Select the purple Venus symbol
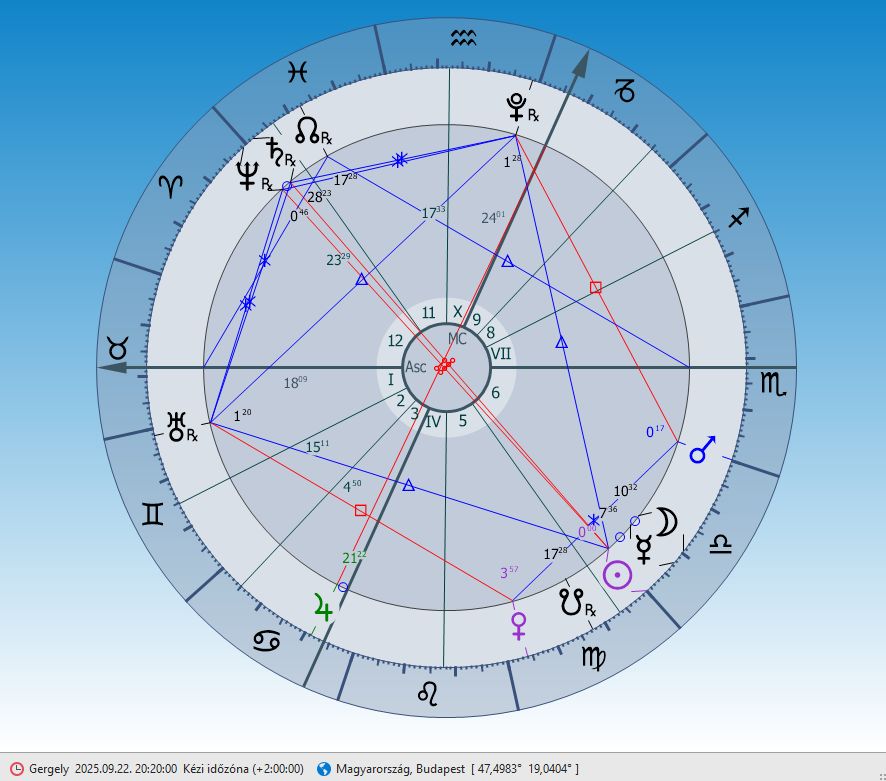 [518, 625]
